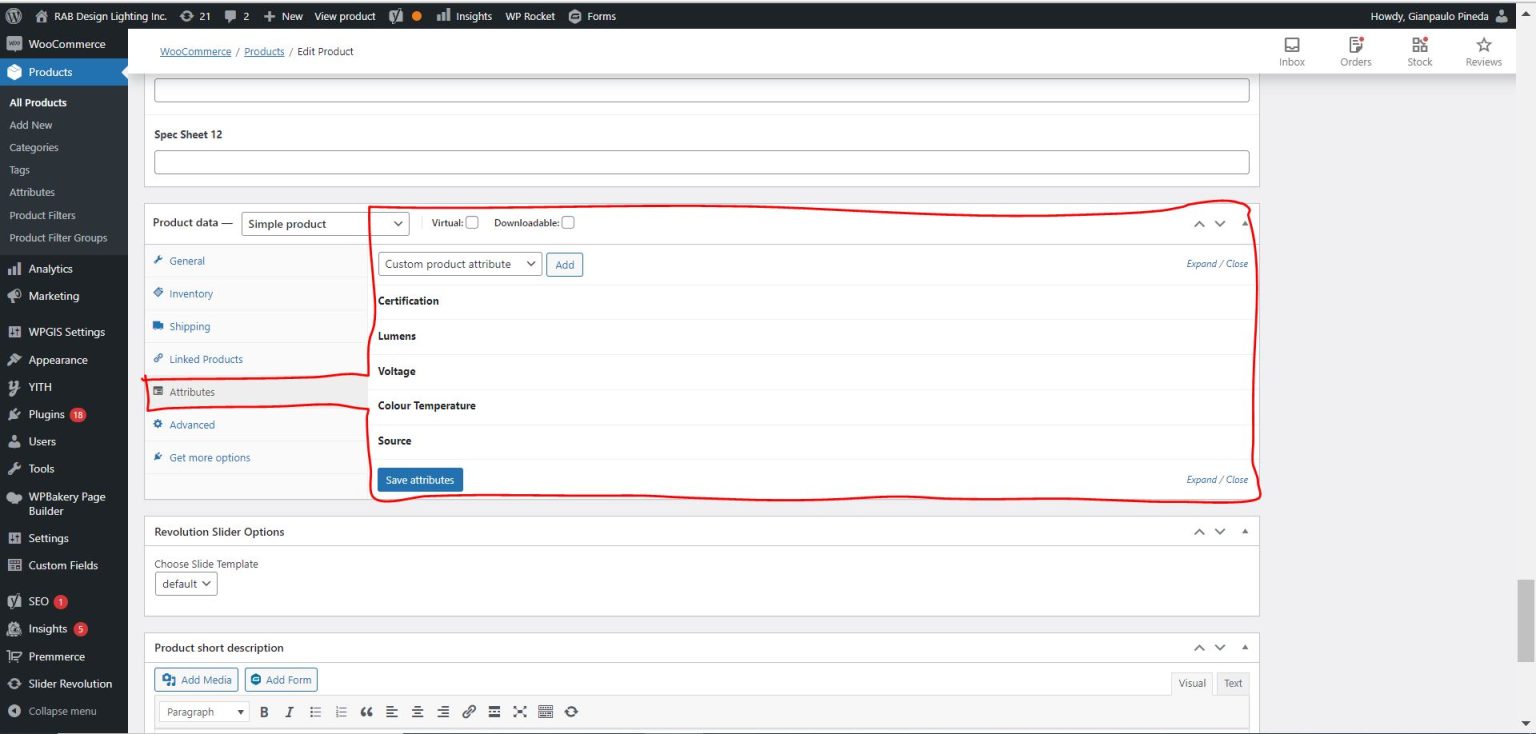Check the Downloadable checkbox

pyautogui.click(x=567, y=223)
